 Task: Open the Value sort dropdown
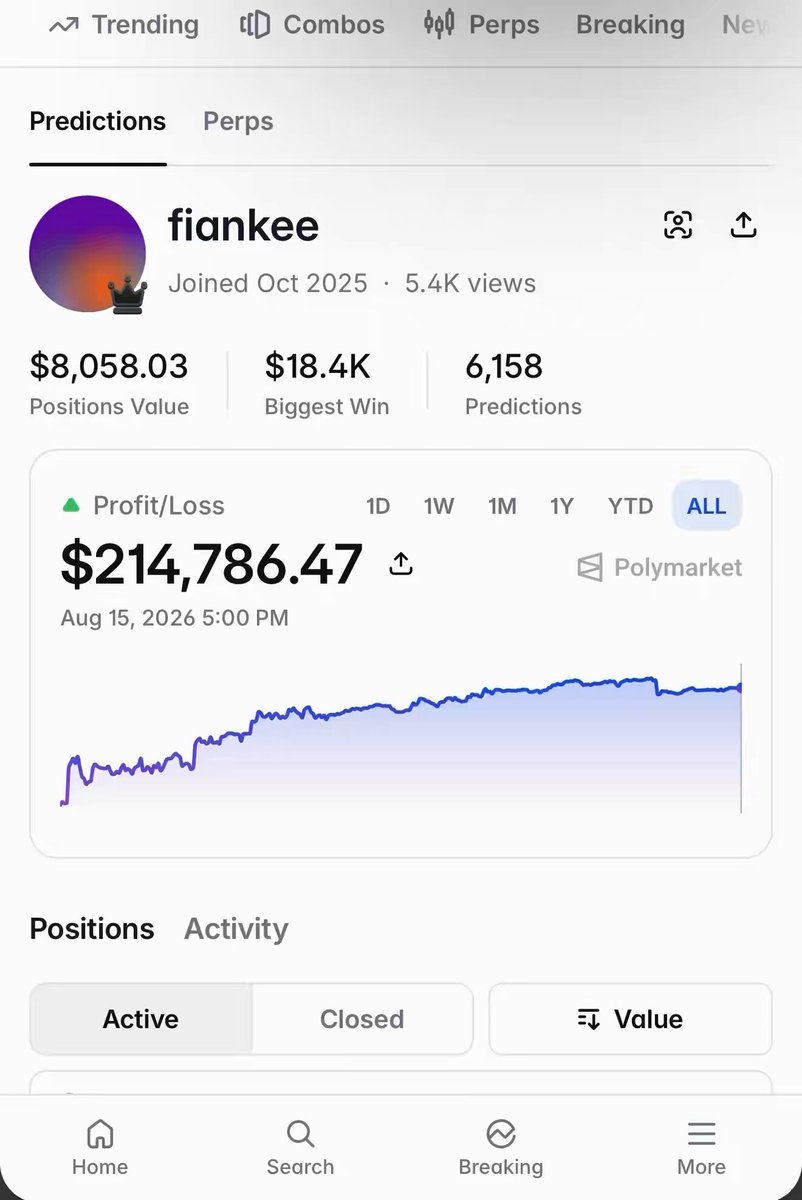pos(631,1019)
